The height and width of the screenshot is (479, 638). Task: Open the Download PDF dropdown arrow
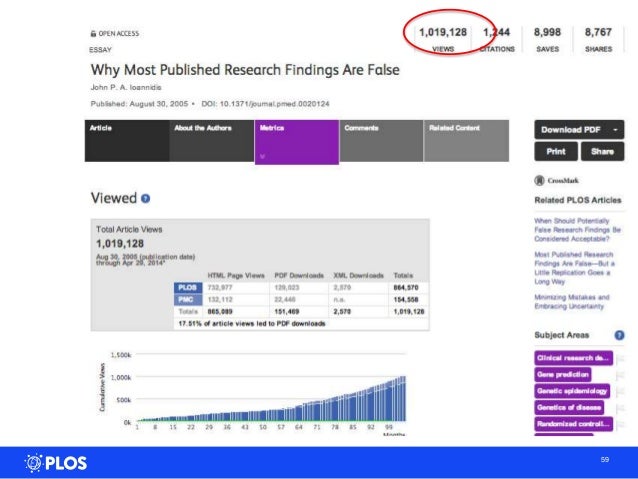point(615,130)
